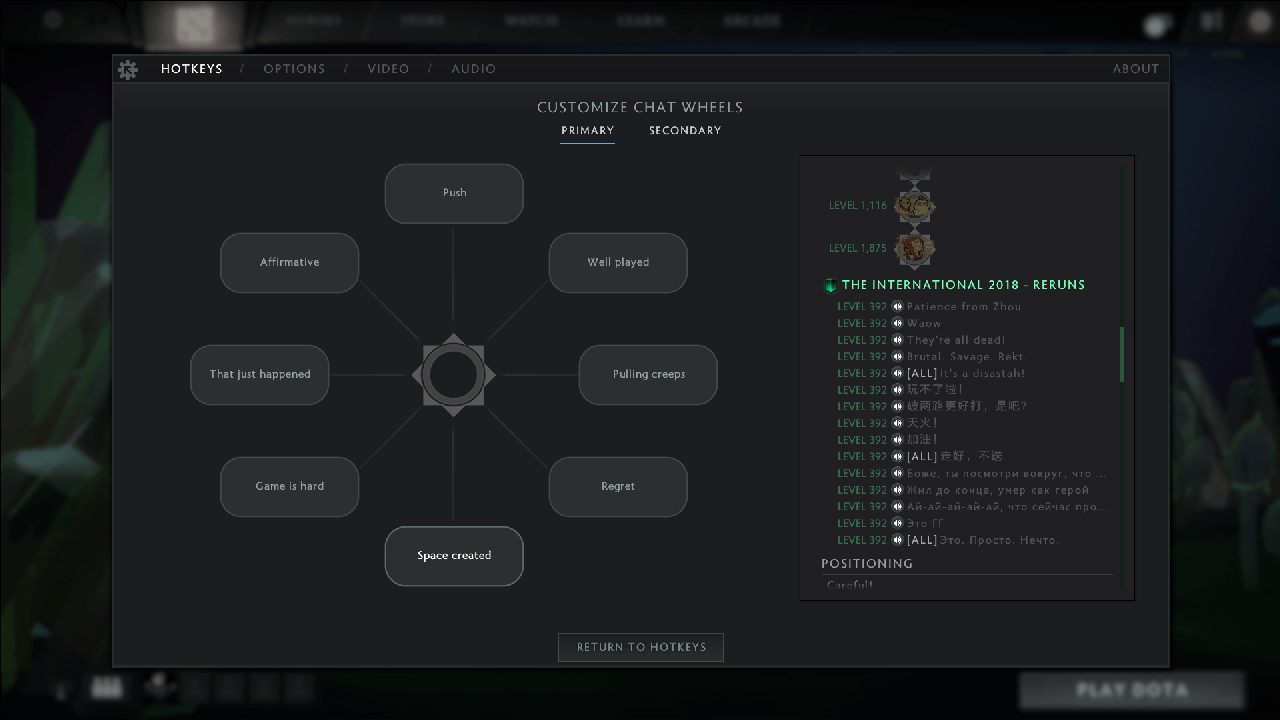The height and width of the screenshot is (720, 1280).
Task: Click speaker icon for Brutal. Savage. Rekt.
Action: coord(897,357)
